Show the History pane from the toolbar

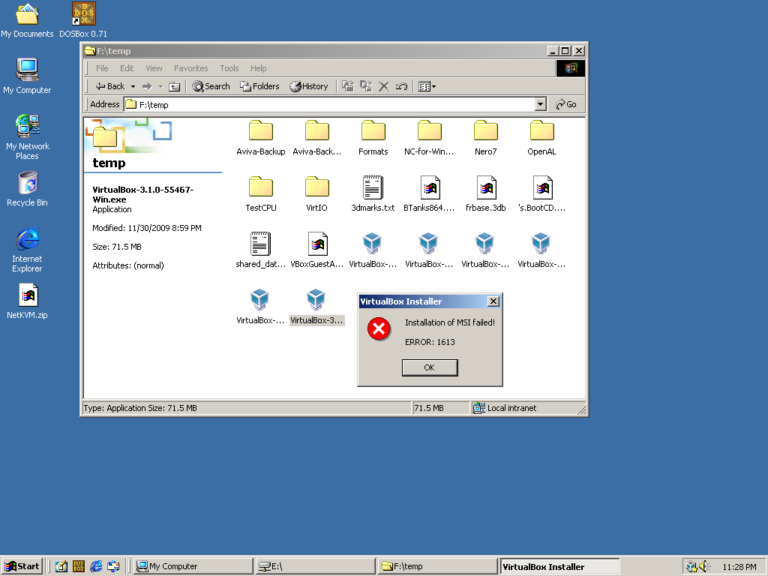click(x=309, y=87)
